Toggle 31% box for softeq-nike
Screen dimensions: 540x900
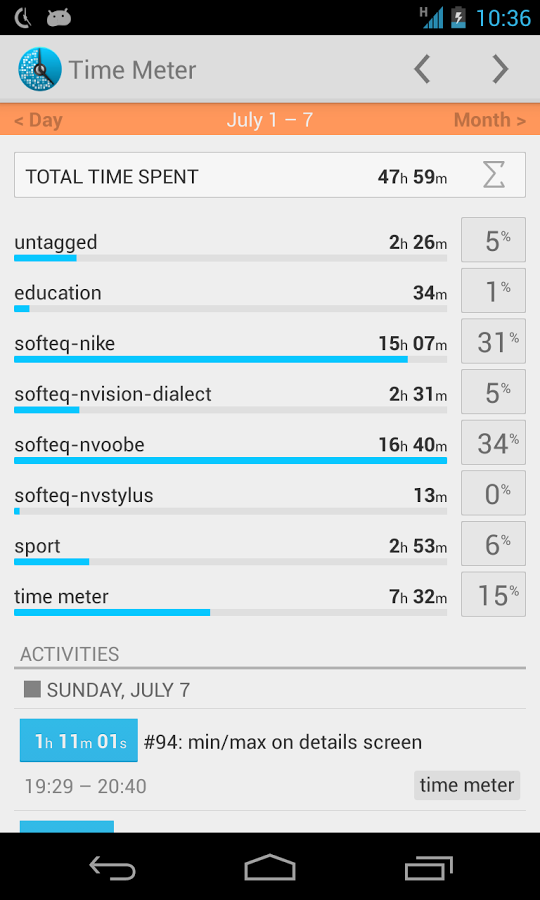494,341
